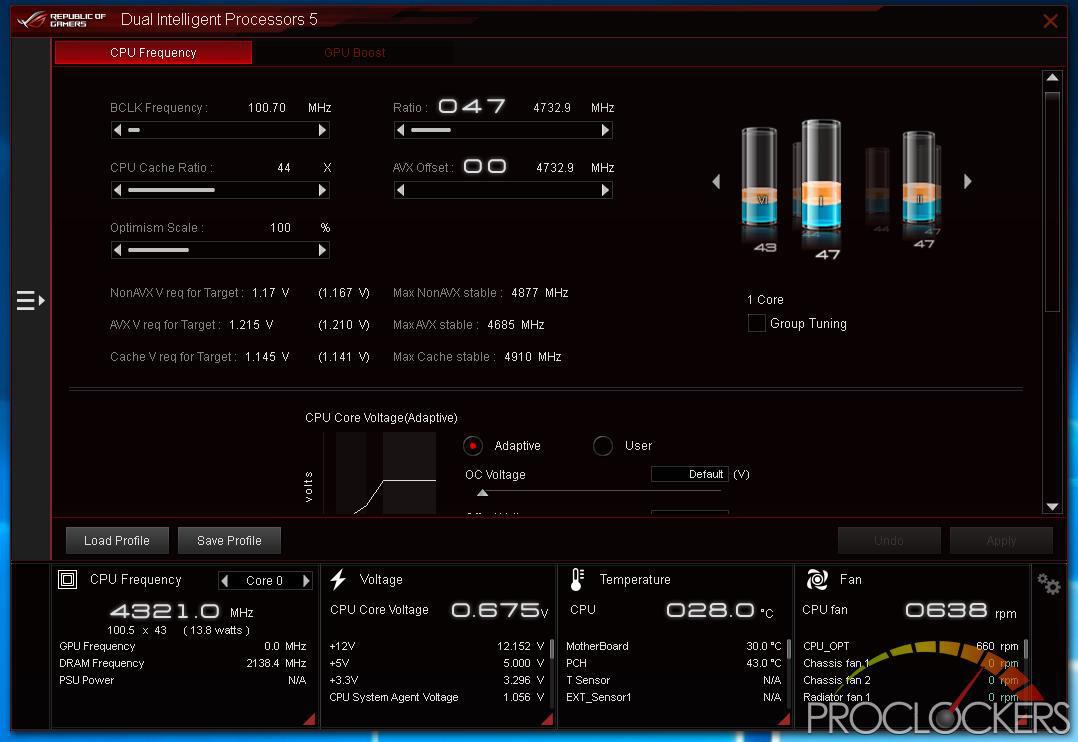Viewport: 1078px width, 742px height.
Task: Open the settings gear icon
Action: 1048,584
